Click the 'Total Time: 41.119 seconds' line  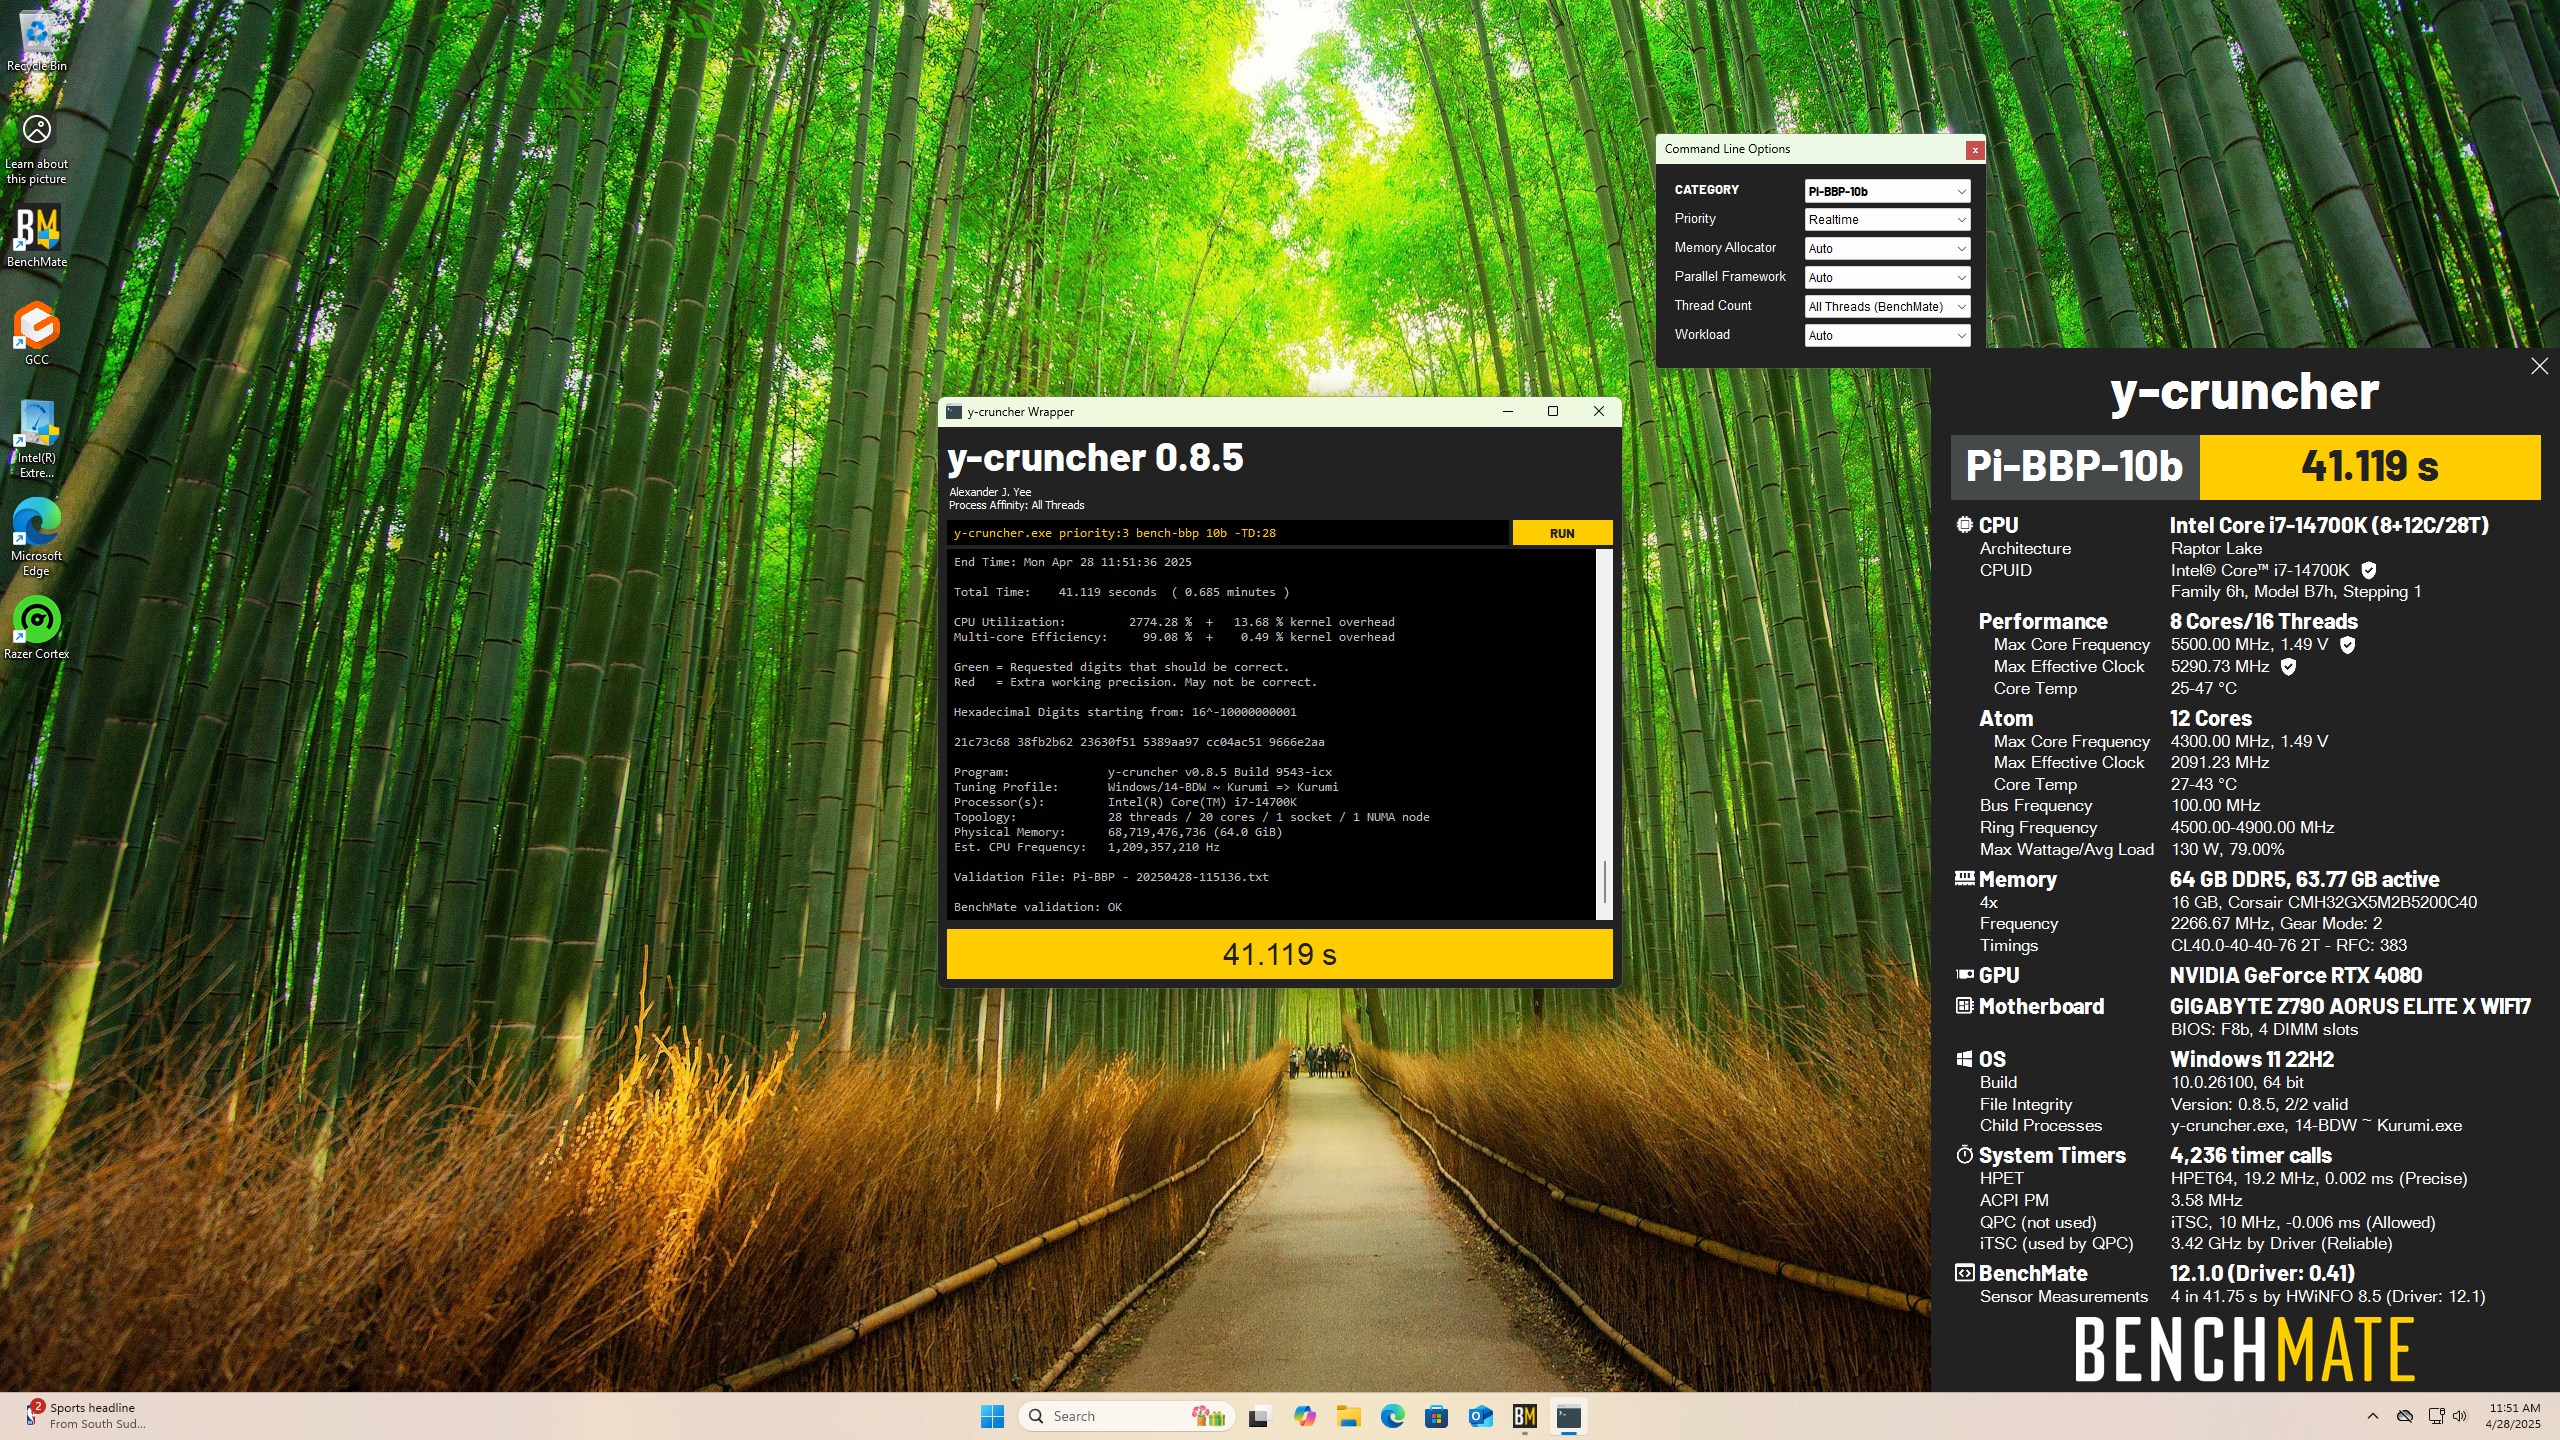click(x=1121, y=592)
